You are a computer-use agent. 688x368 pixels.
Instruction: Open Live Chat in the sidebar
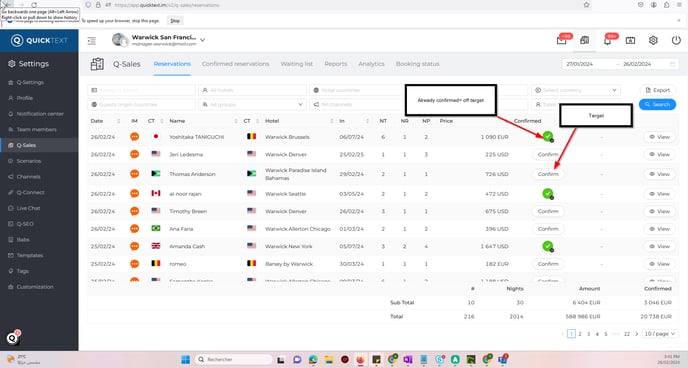click(x=28, y=208)
